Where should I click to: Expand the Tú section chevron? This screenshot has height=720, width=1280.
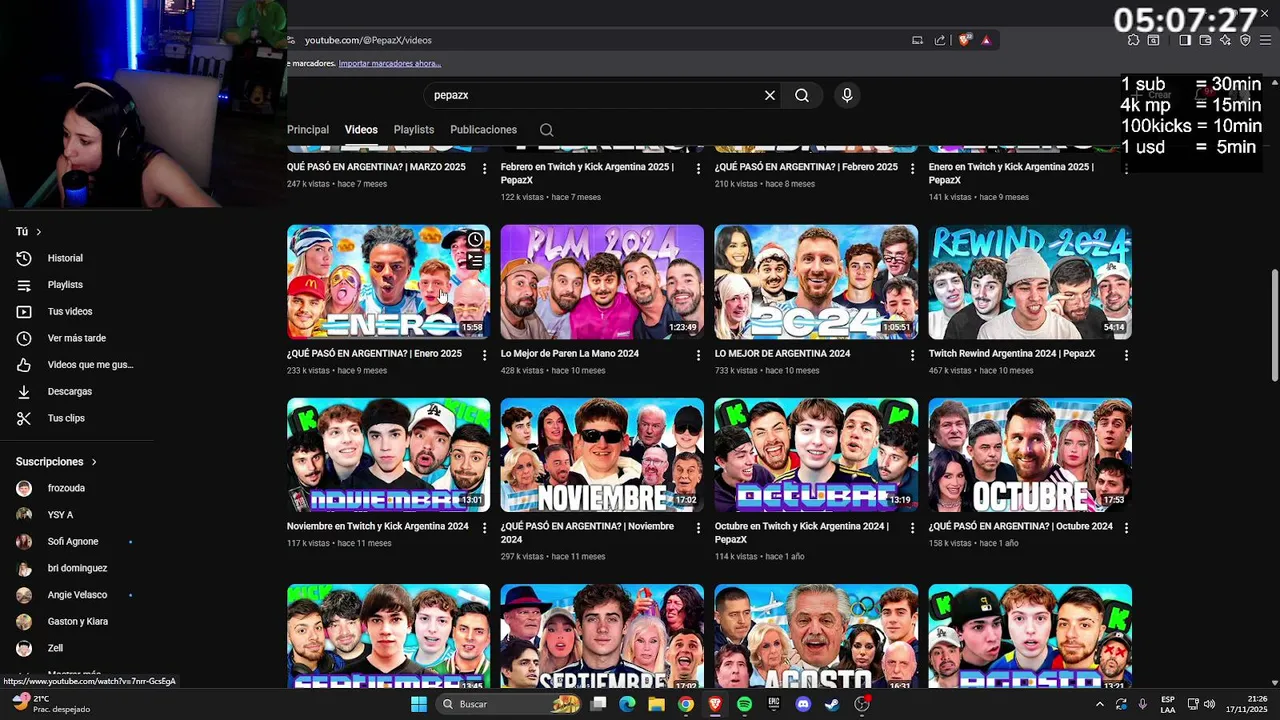[x=39, y=232]
